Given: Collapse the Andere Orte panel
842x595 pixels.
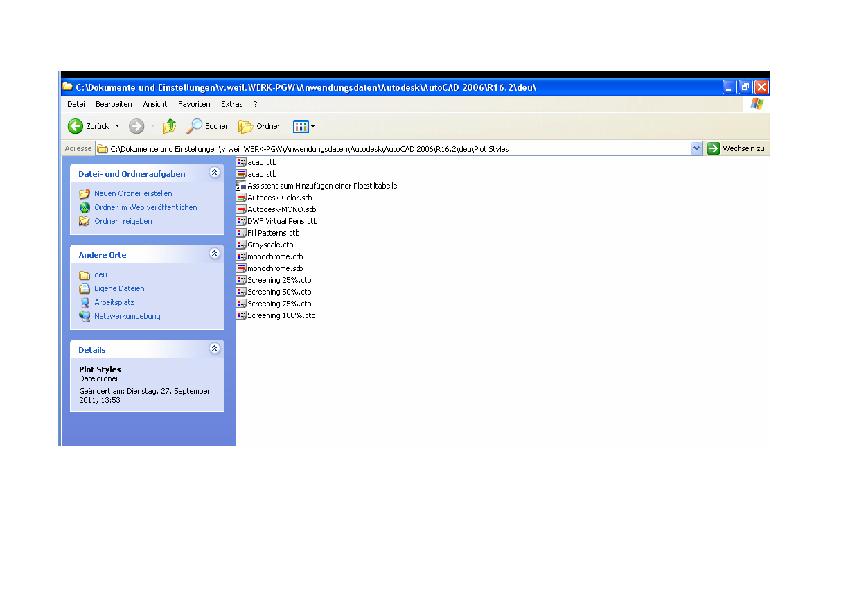Looking at the screenshot, I should pyautogui.click(x=214, y=253).
